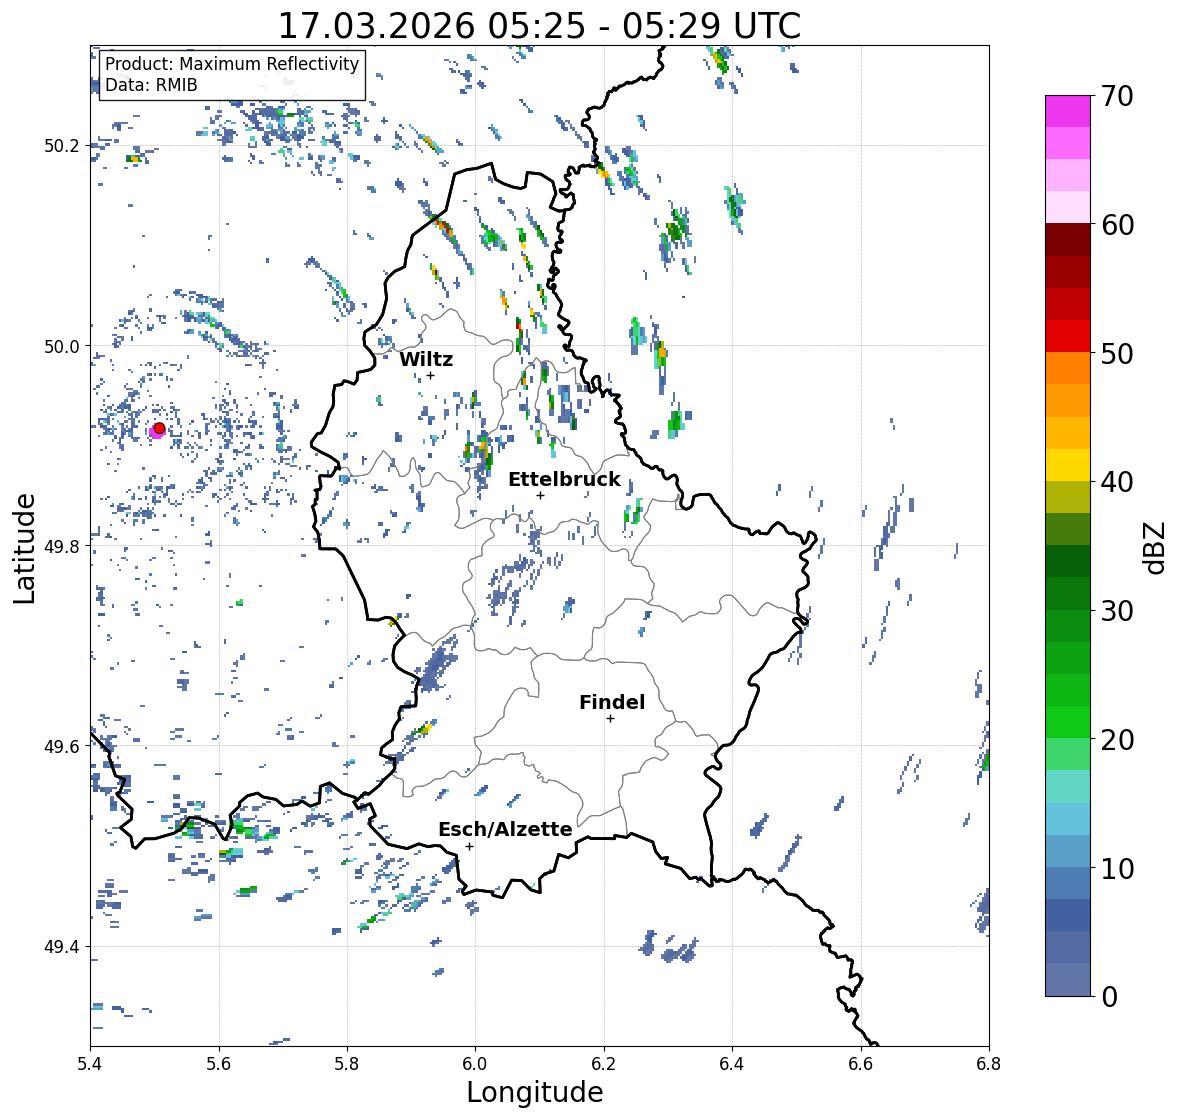Click the Product: Maximum Reflectivity info box
This screenshot has height=1117, width=1179.
point(232,74)
